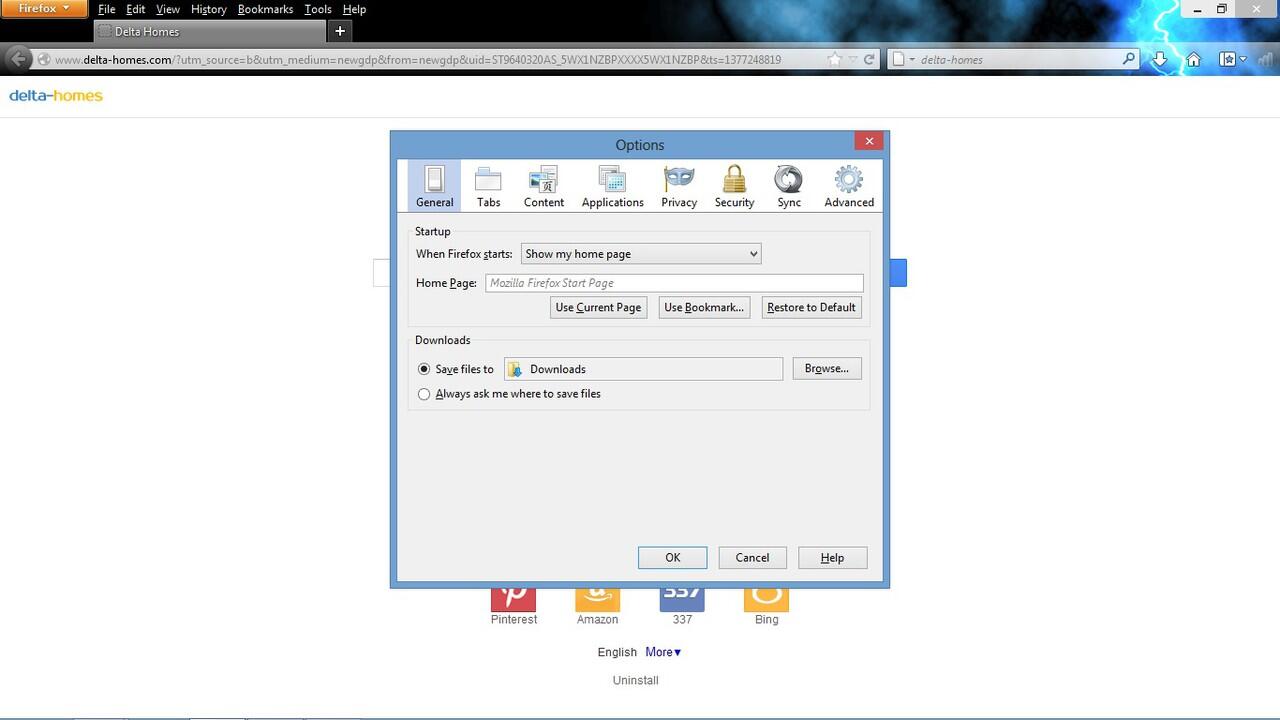The height and width of the screenshot is (720, 1280).
Task: Open the View menu
Action: pos(168,9)
